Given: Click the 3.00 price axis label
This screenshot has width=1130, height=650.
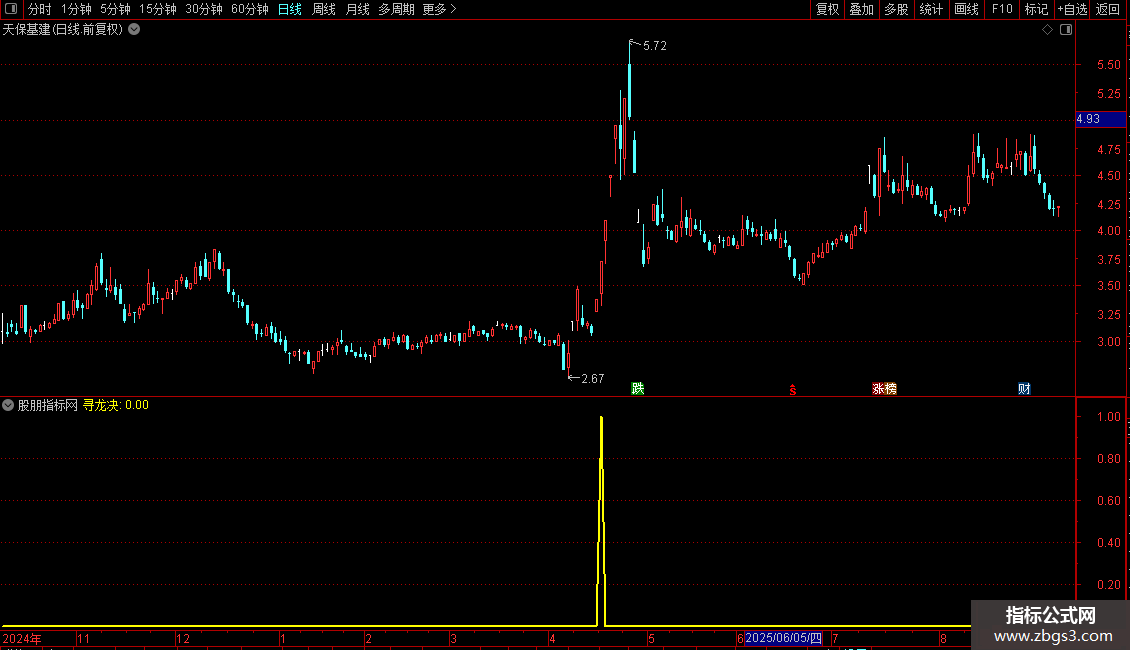Looking at the screenshot, I should (1108, 342).
